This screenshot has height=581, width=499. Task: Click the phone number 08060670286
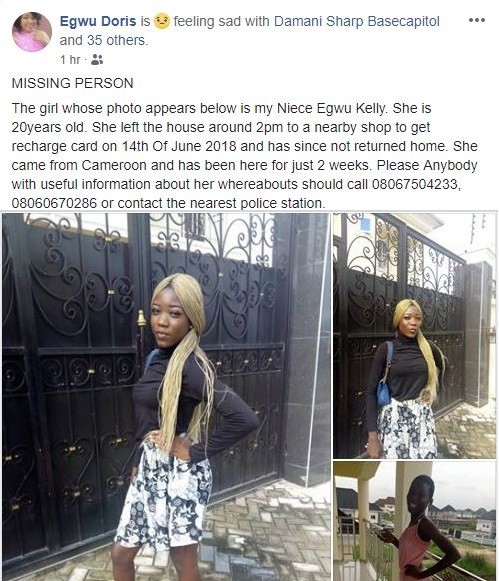54,203
